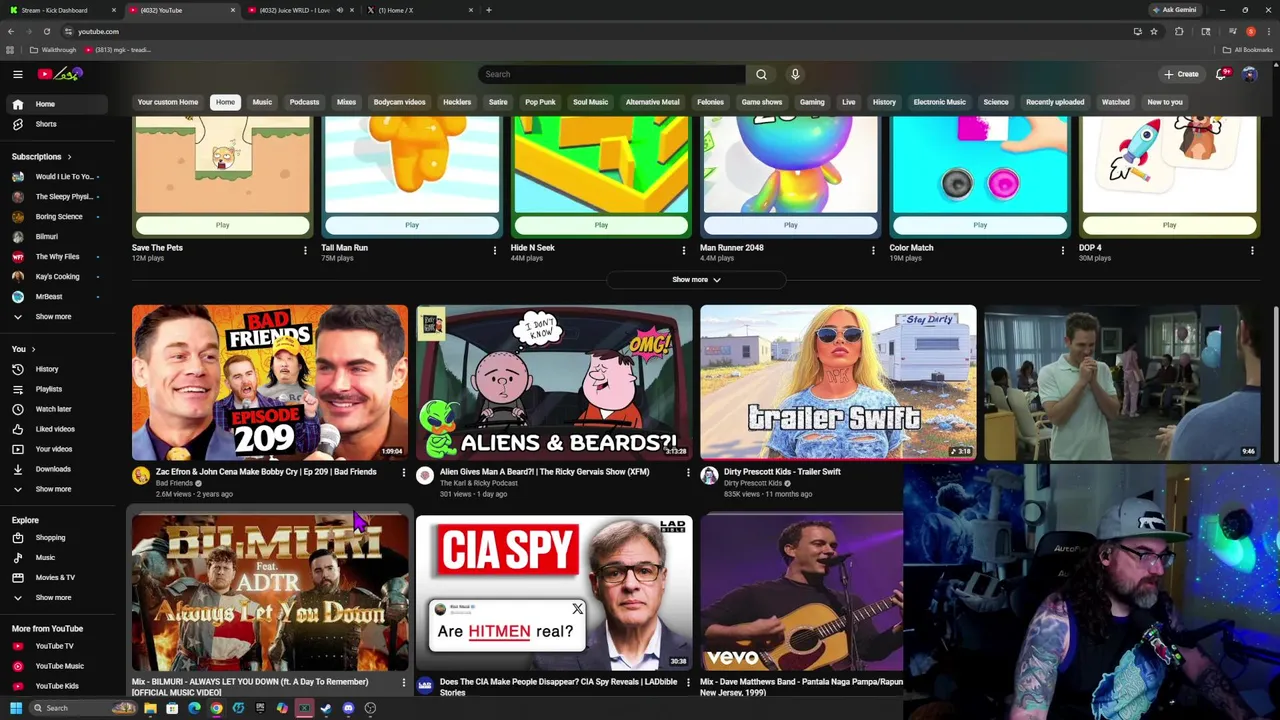
Task: Select the Podcasts filter chip
Action: [304, 102]
